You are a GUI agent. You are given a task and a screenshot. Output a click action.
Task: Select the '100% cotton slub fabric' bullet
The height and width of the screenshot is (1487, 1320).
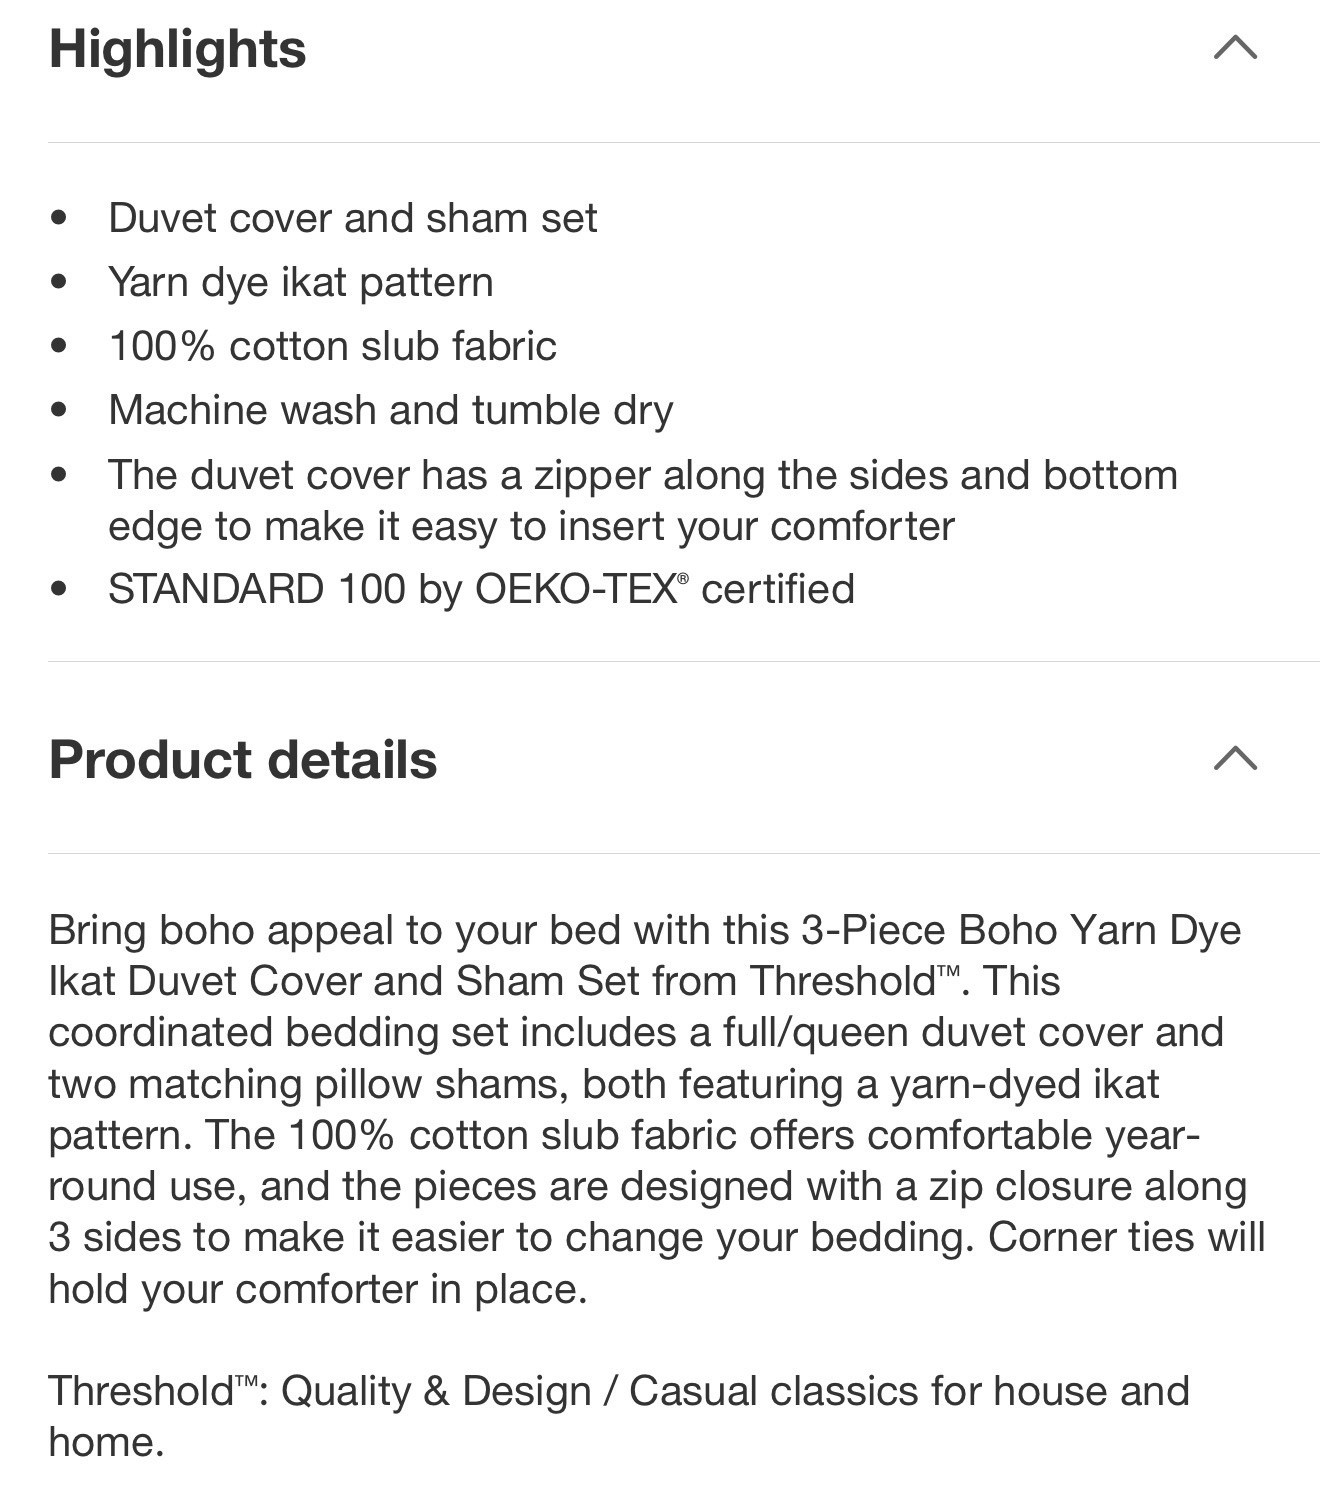pos(332,346)
